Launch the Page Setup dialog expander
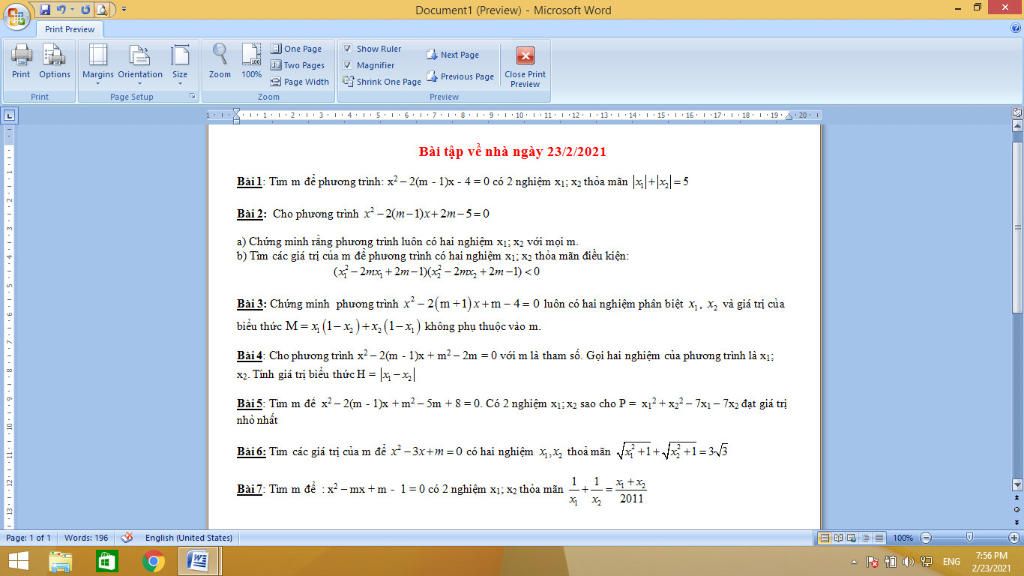The image size is (1024, 576). pos(192,97)
